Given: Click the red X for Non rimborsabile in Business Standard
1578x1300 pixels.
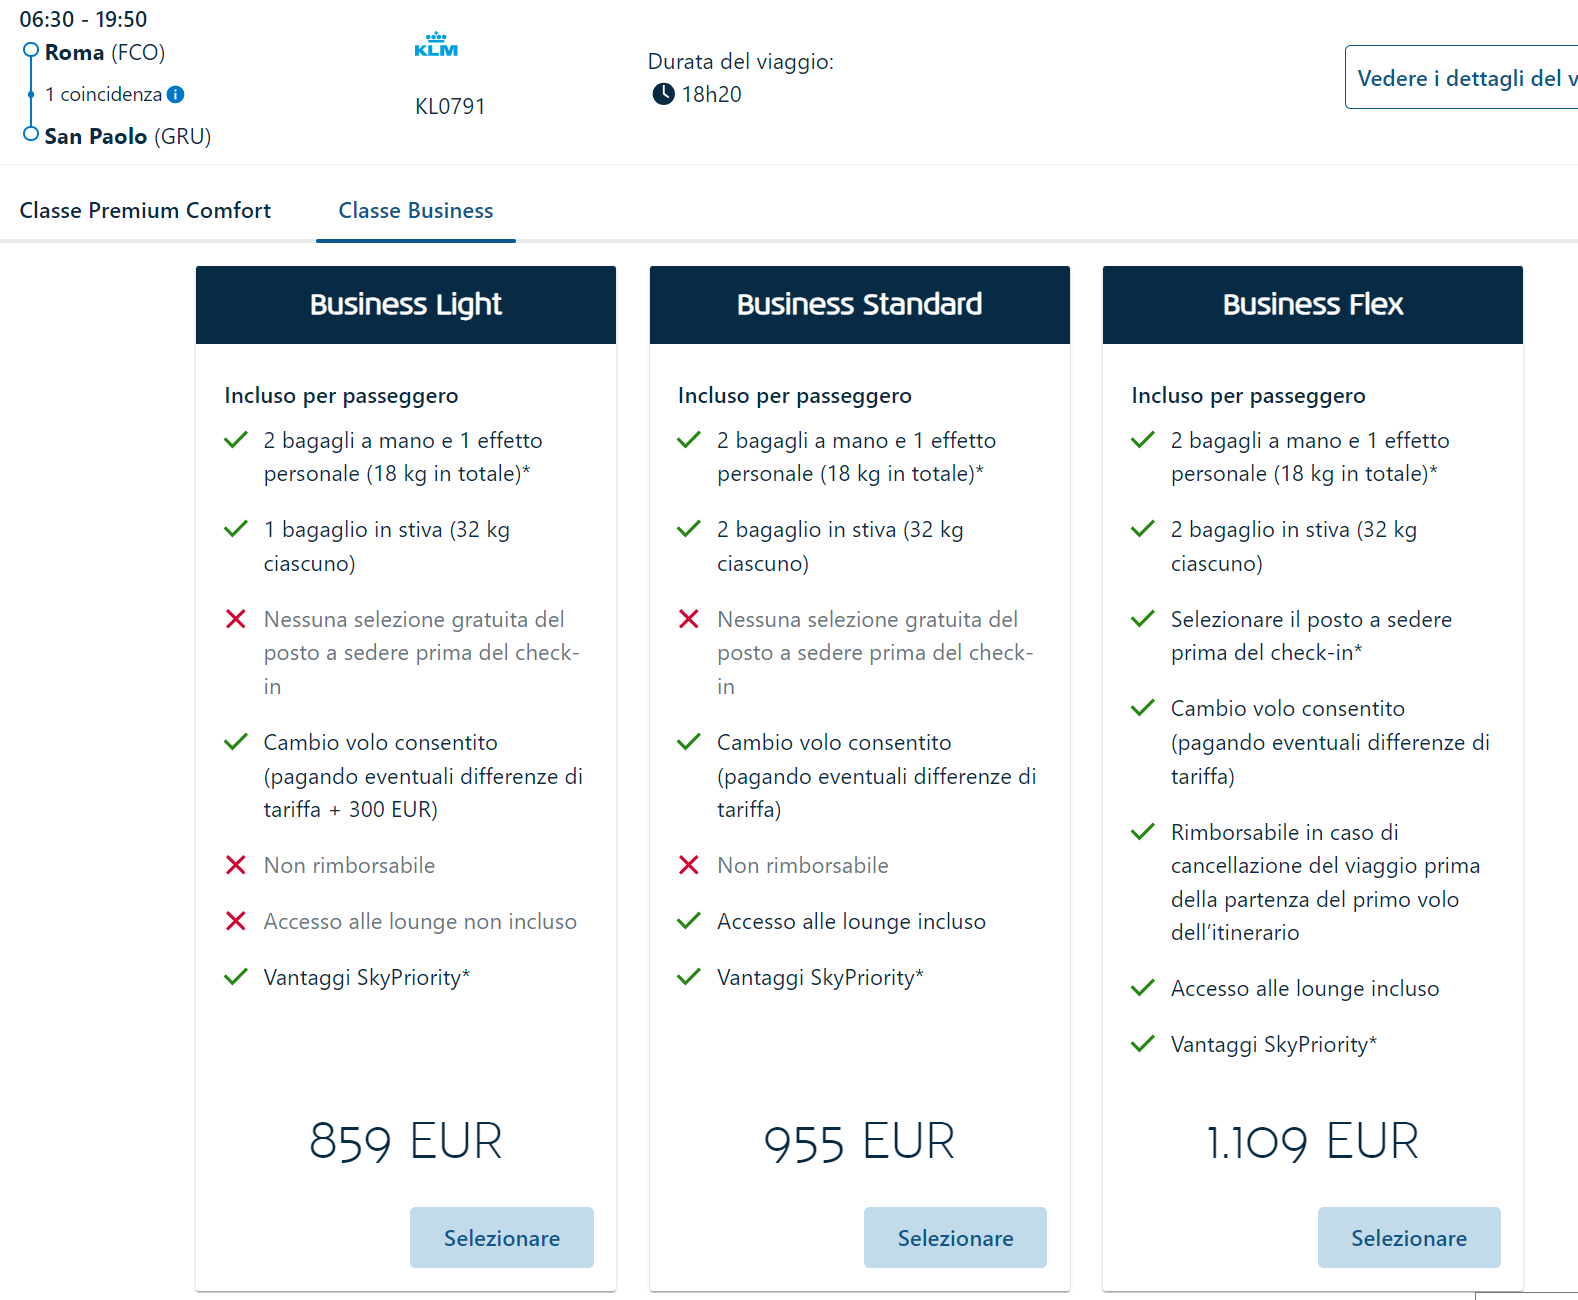Looking at the screenshot, I should (688, 865).
